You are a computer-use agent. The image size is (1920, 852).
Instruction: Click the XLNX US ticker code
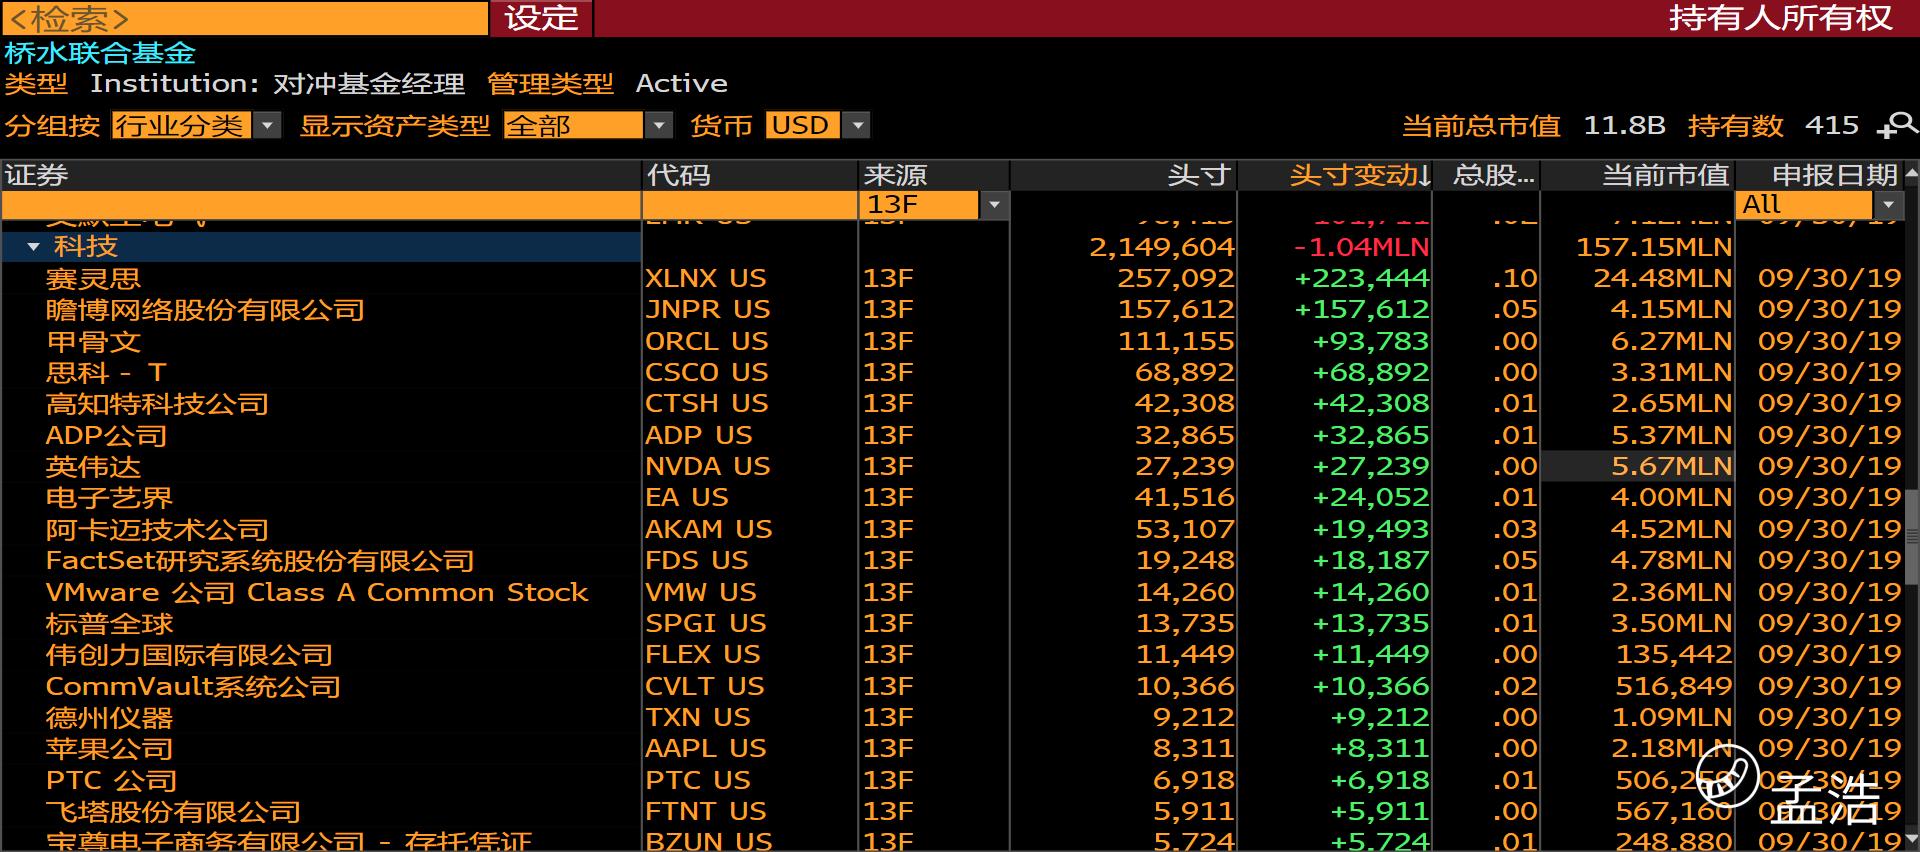[x=706, y=278]
